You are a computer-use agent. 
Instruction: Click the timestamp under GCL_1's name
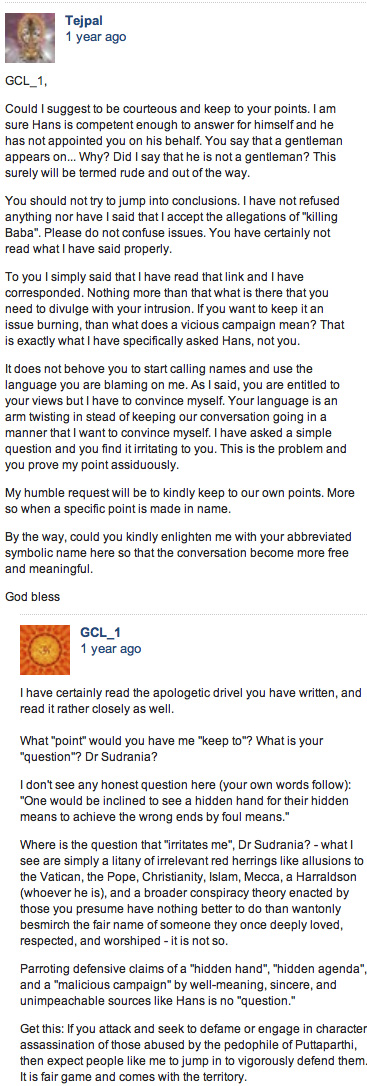point(111,649)
